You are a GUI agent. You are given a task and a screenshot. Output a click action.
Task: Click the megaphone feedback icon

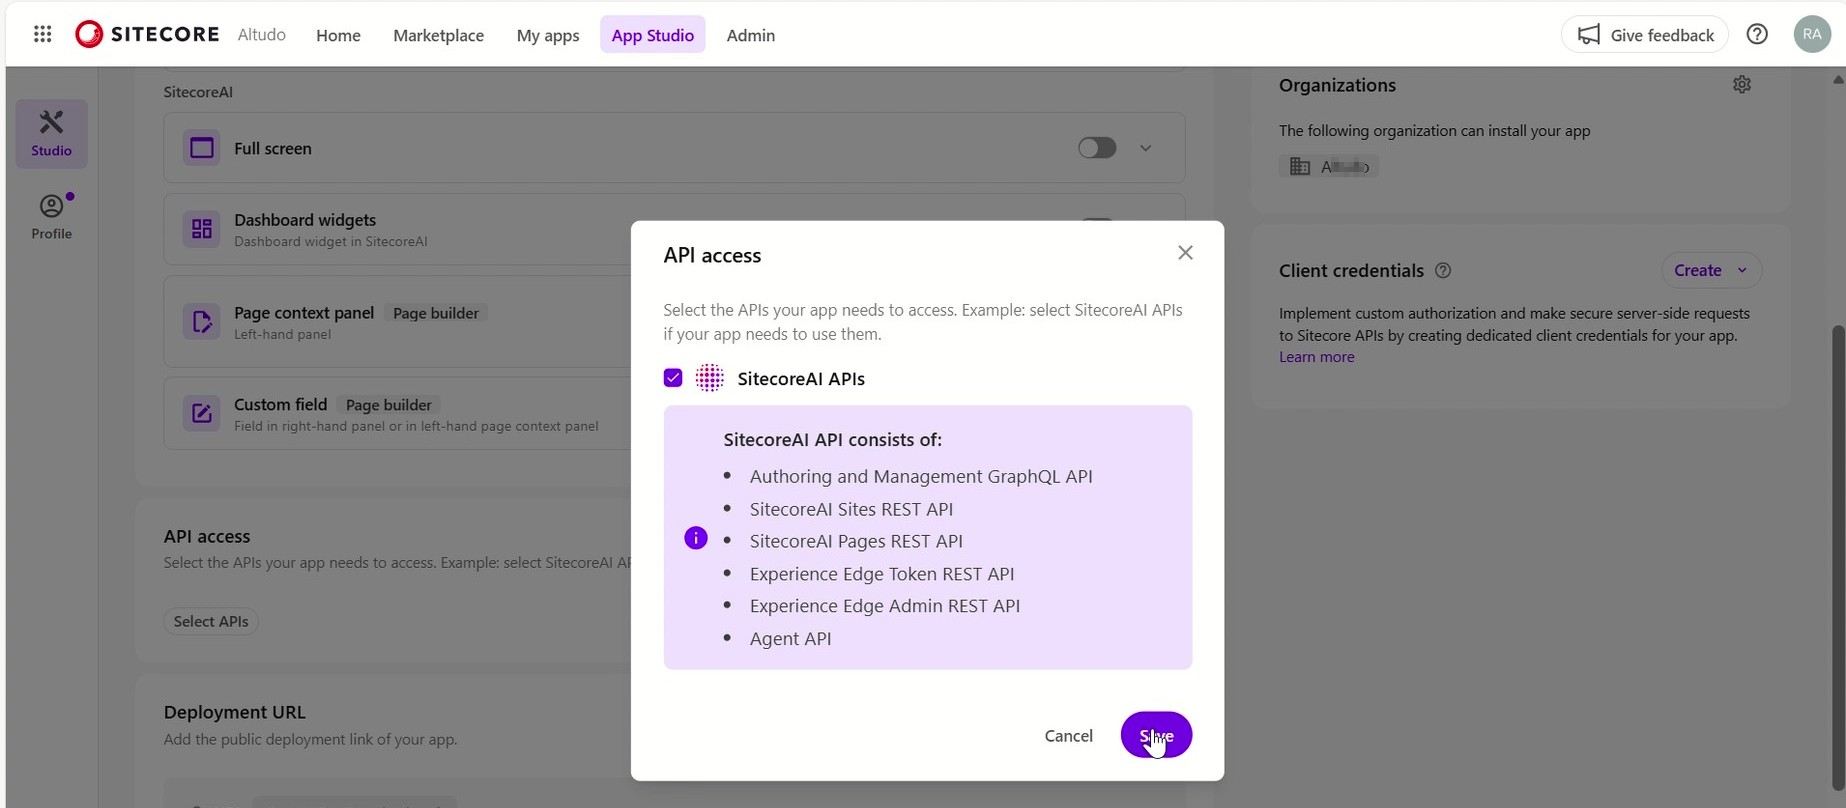click(x=1588, y=35)
